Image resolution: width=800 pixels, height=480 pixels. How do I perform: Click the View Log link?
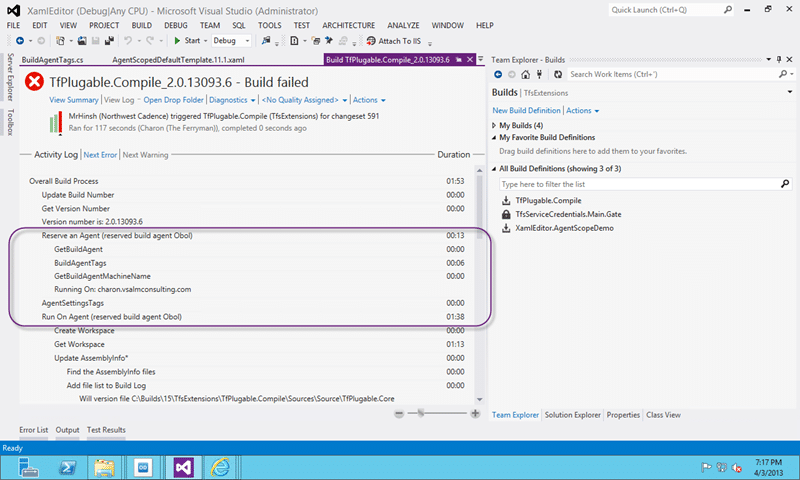click(119, 100)
